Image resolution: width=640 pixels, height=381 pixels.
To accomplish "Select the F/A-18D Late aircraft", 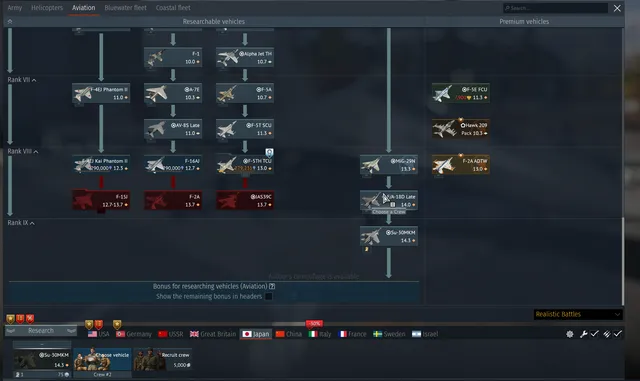I will [x=389, y=201].
